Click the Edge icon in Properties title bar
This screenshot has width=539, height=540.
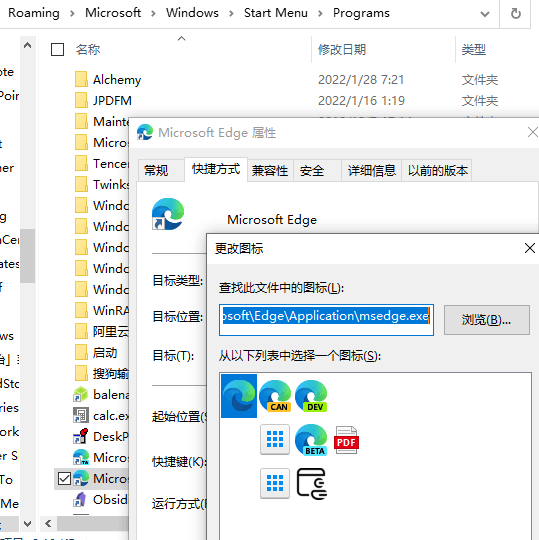pos(145,132)
